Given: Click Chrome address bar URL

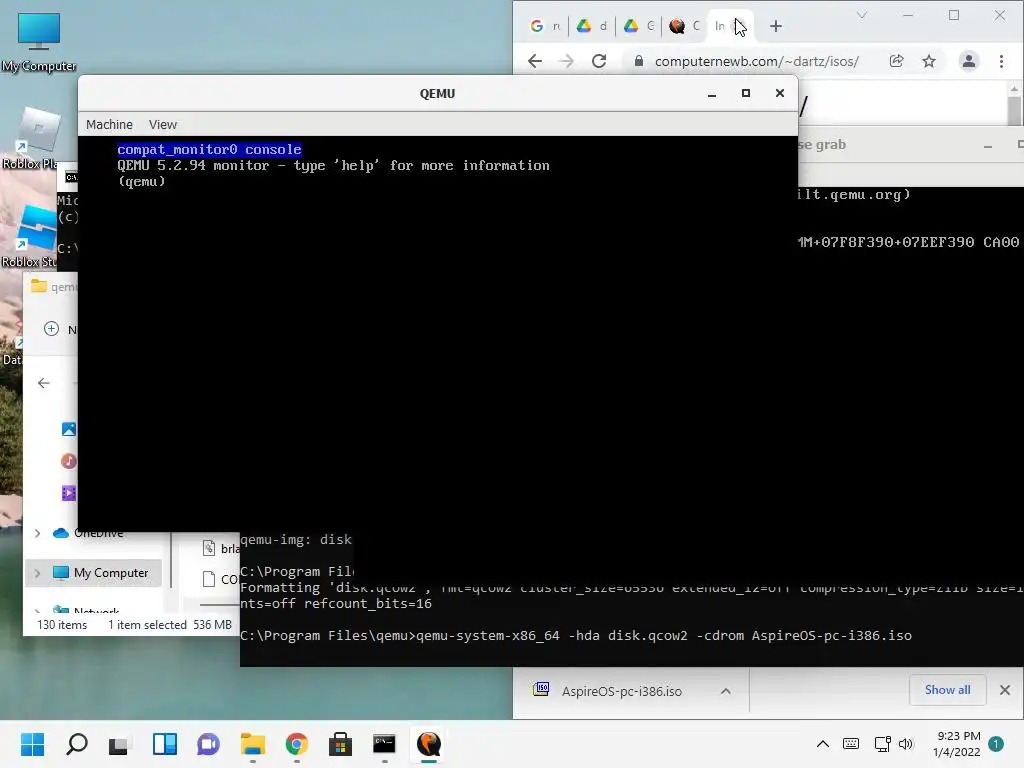Looking at the screenshot, I should click(x=756, y=61).
